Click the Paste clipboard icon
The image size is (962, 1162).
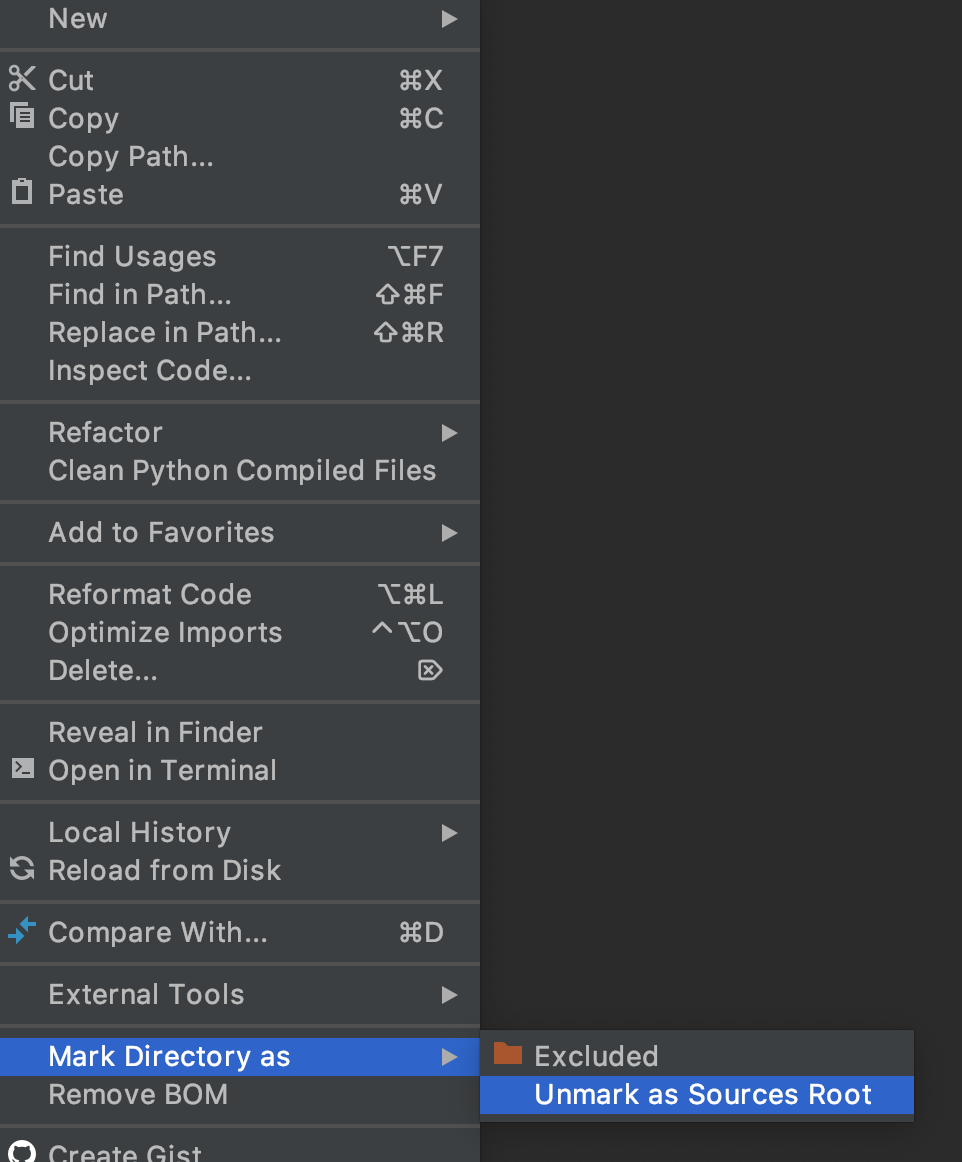click(21, 192)
